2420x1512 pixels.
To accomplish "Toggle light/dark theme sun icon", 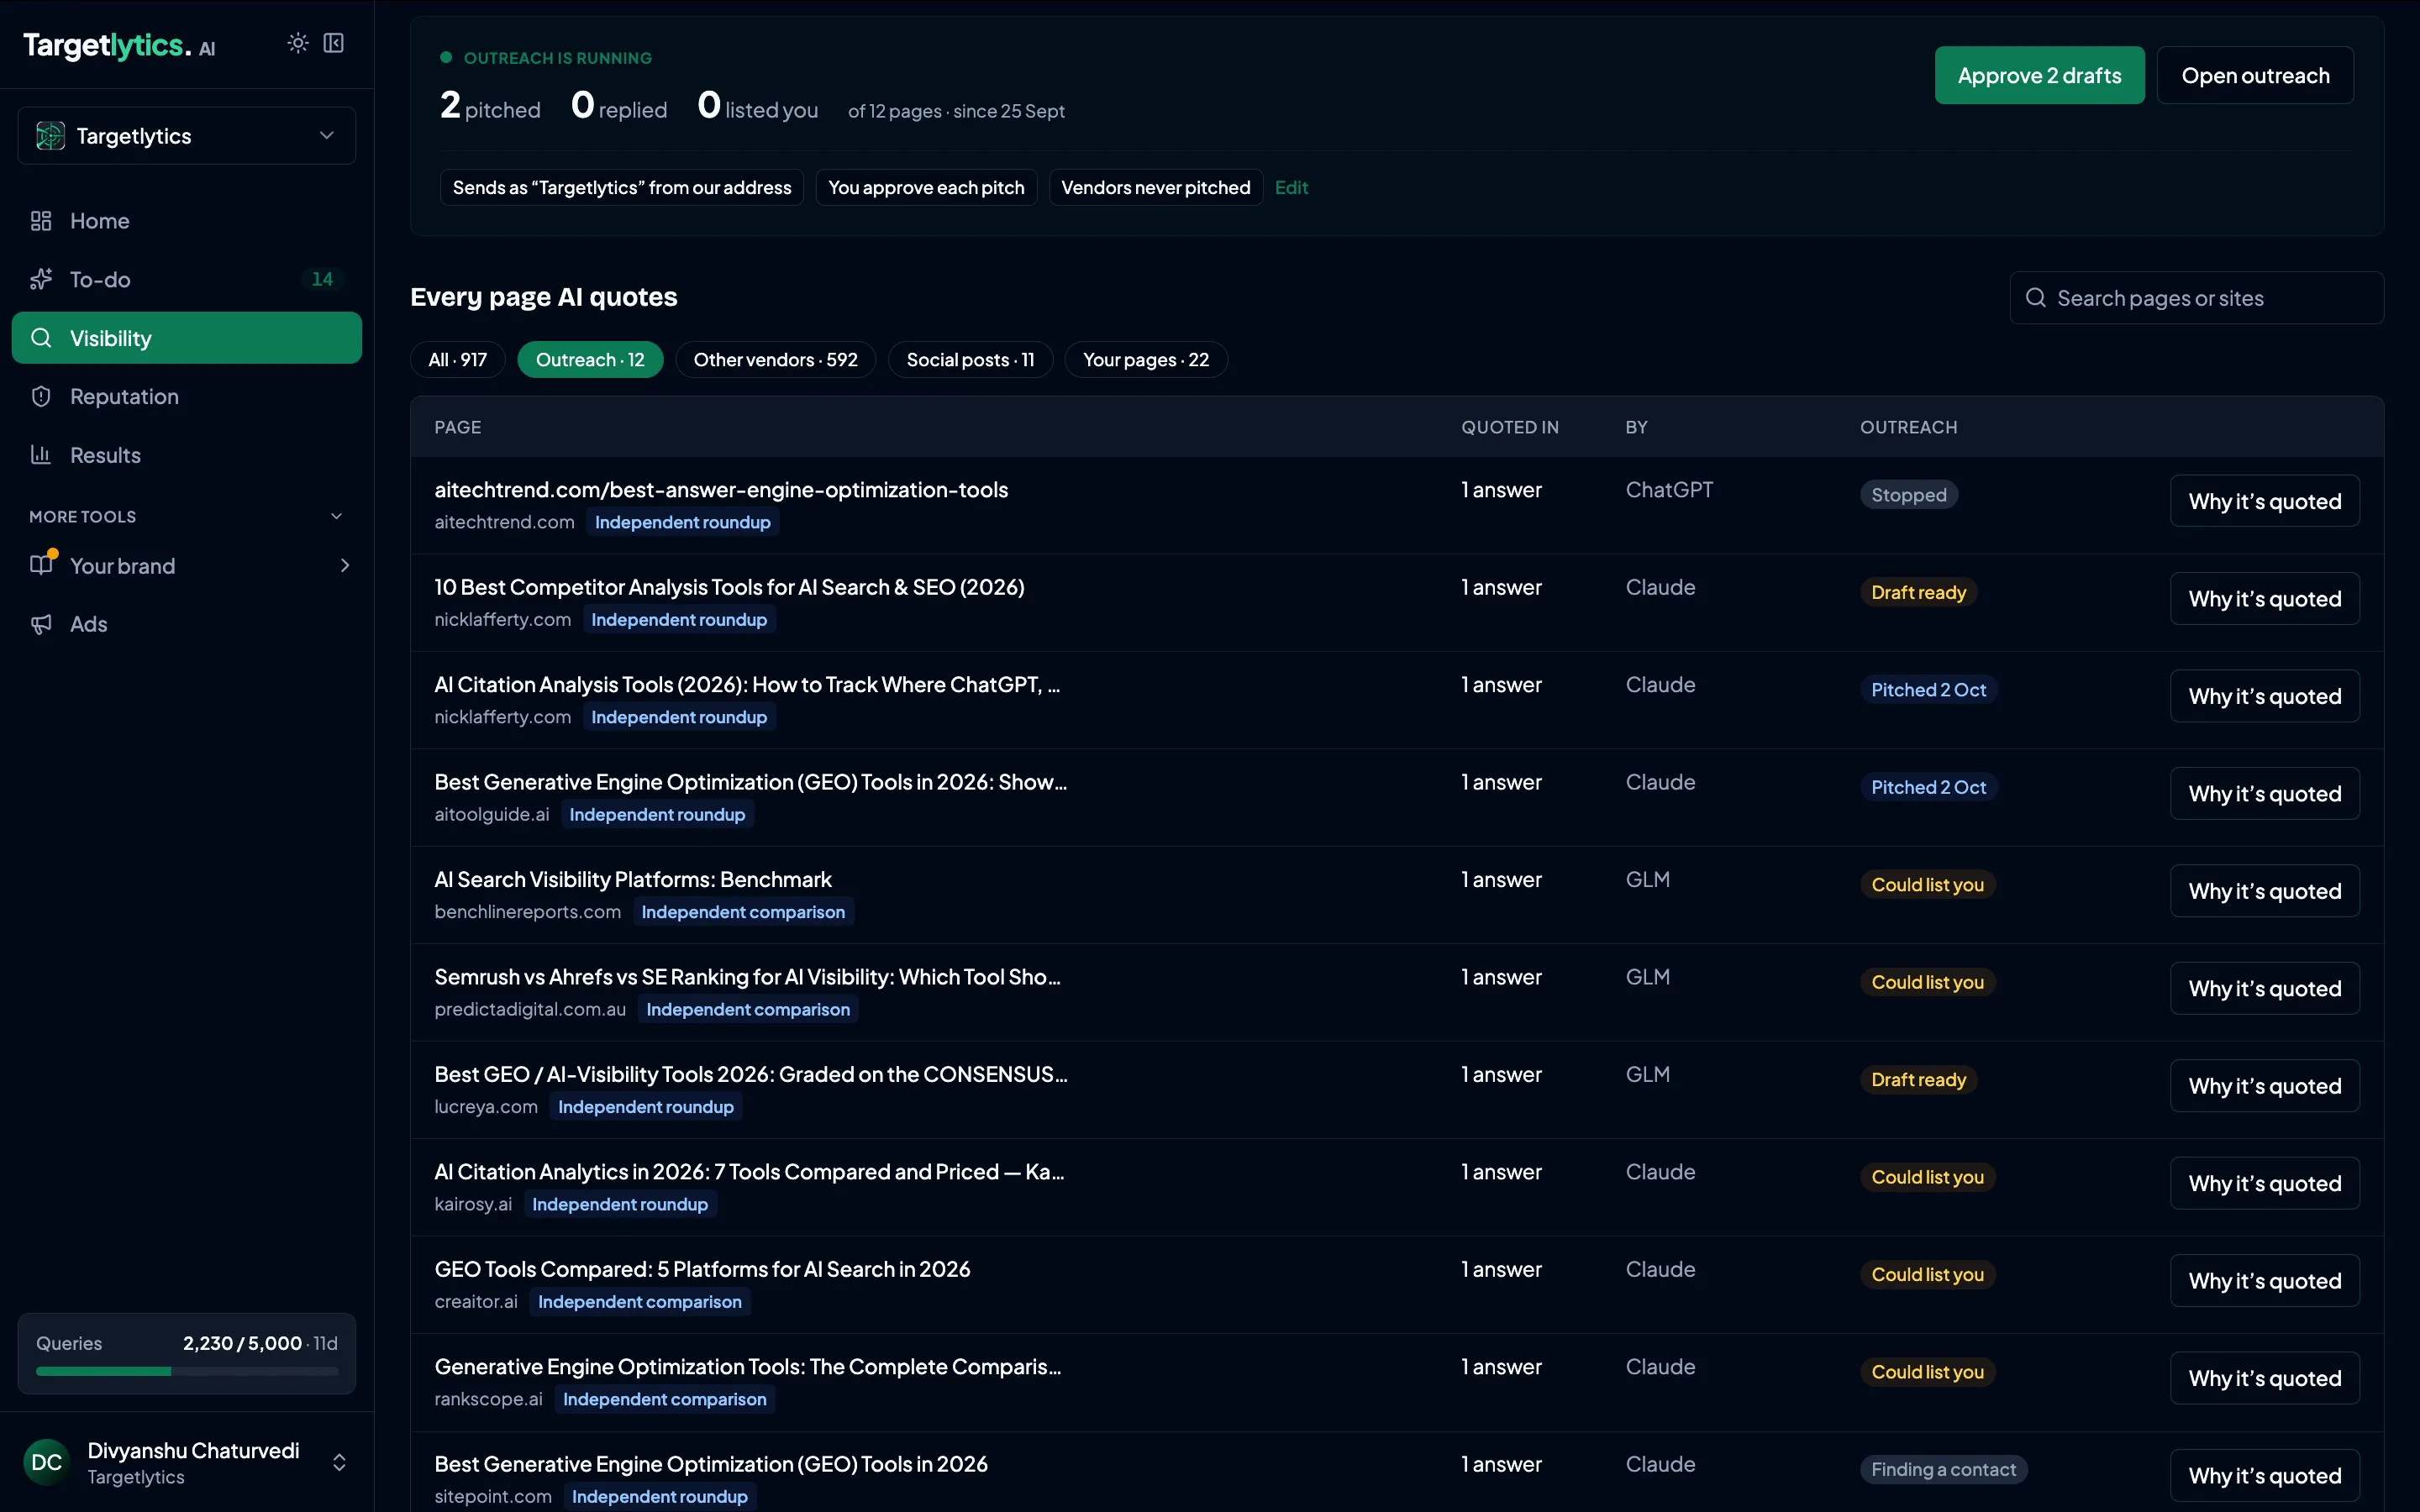I will (x=298, y=43).
